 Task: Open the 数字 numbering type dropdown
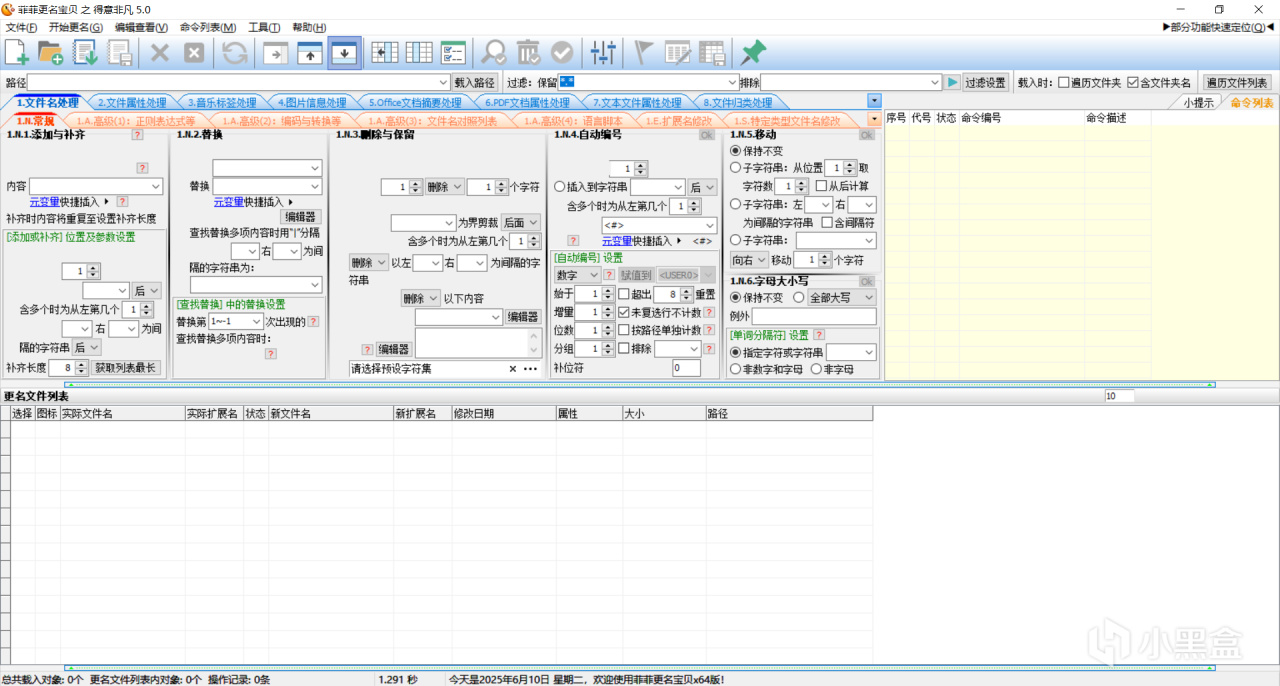pos(576,275)
